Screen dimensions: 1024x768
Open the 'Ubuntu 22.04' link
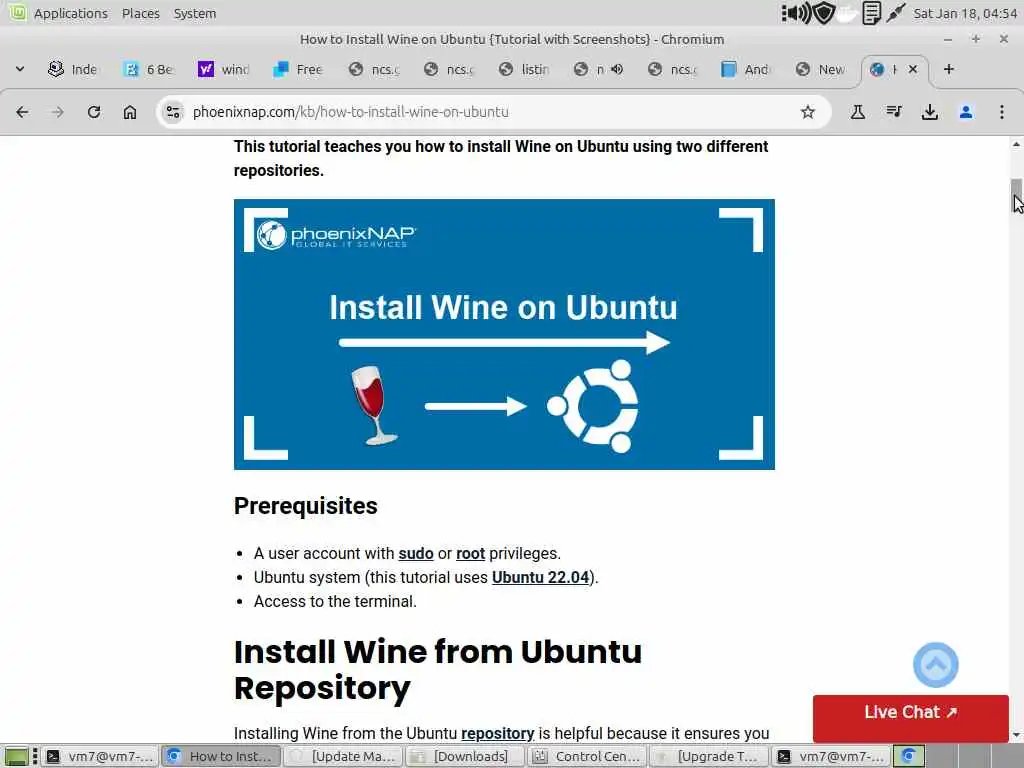pyautogui.click(x=540, y=577)
